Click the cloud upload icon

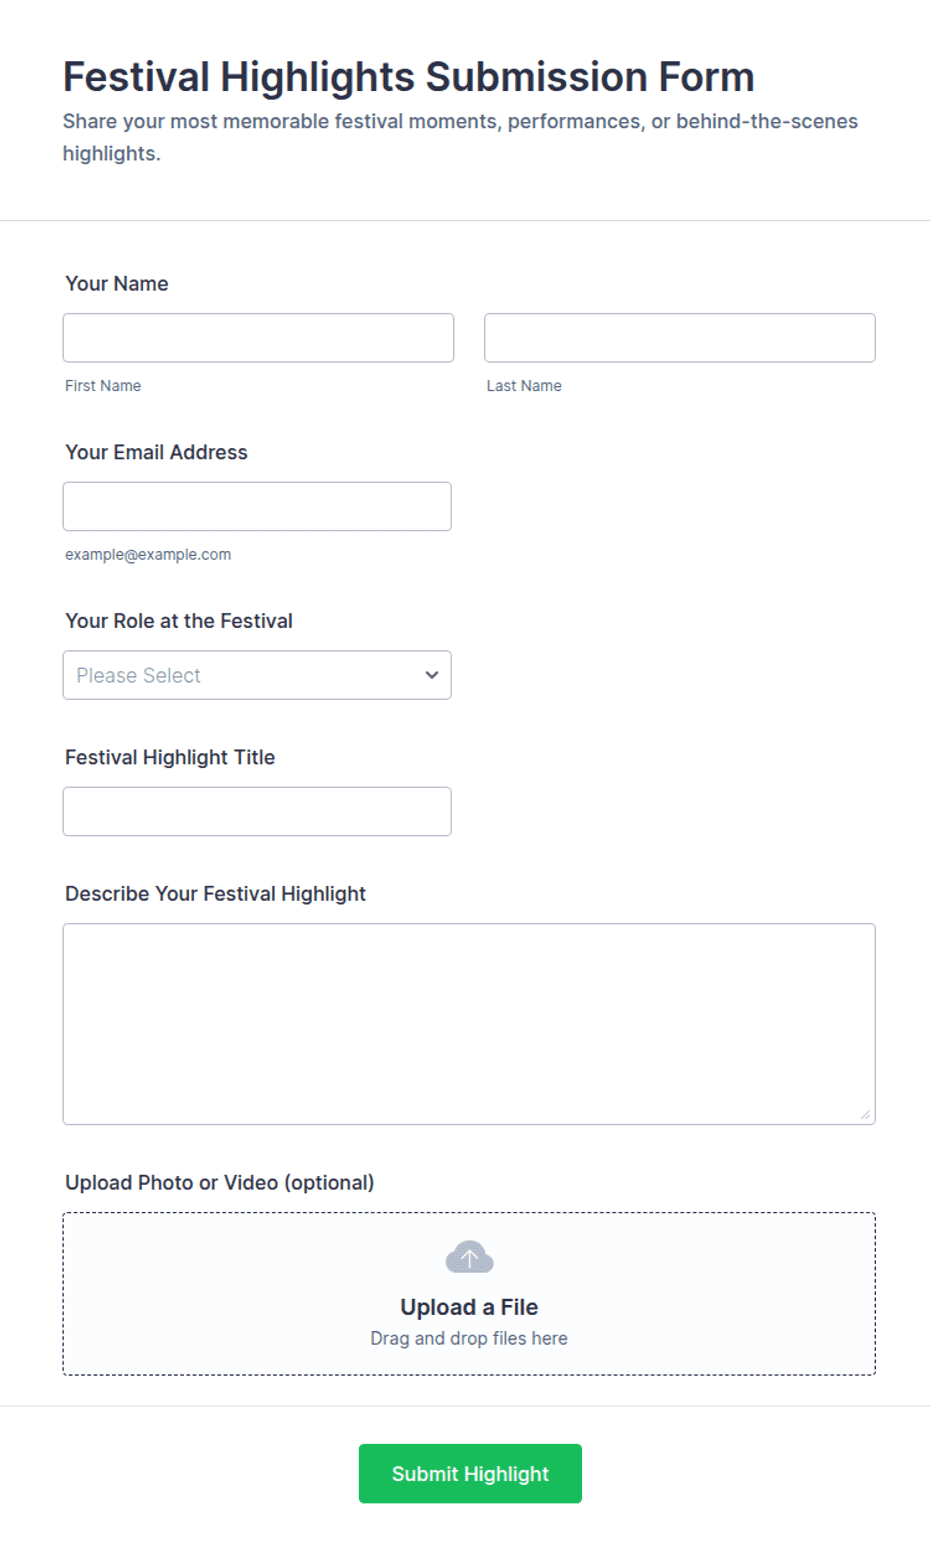point(469,1257)
